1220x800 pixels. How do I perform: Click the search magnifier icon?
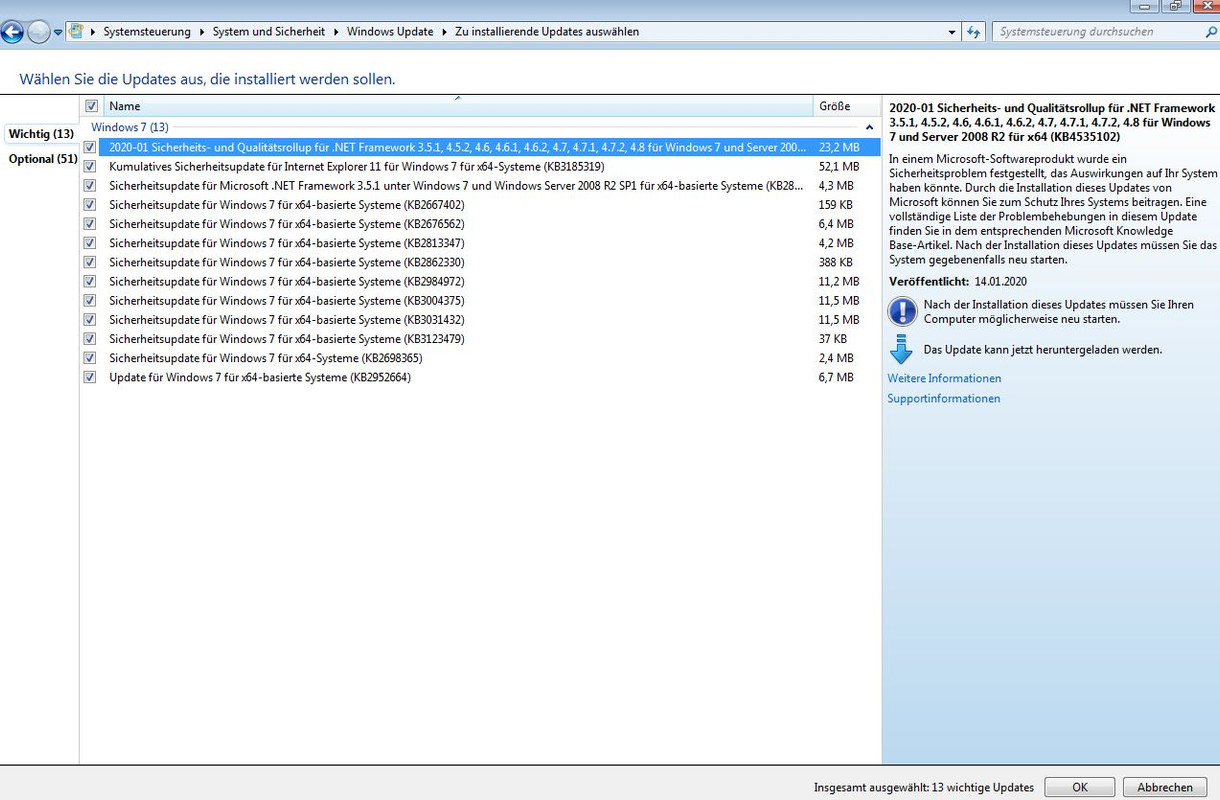coord(1212,32)
